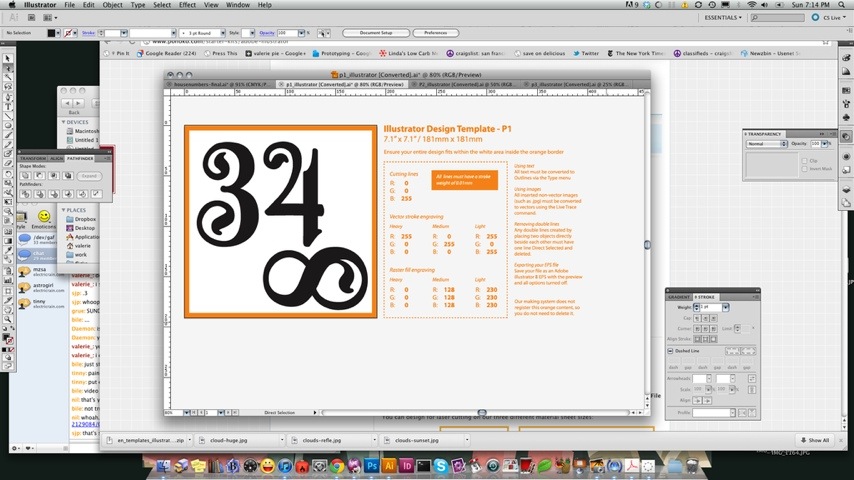Select the Eraser tool
Viewport: 854px width, 480px height.
coord(8,163)
